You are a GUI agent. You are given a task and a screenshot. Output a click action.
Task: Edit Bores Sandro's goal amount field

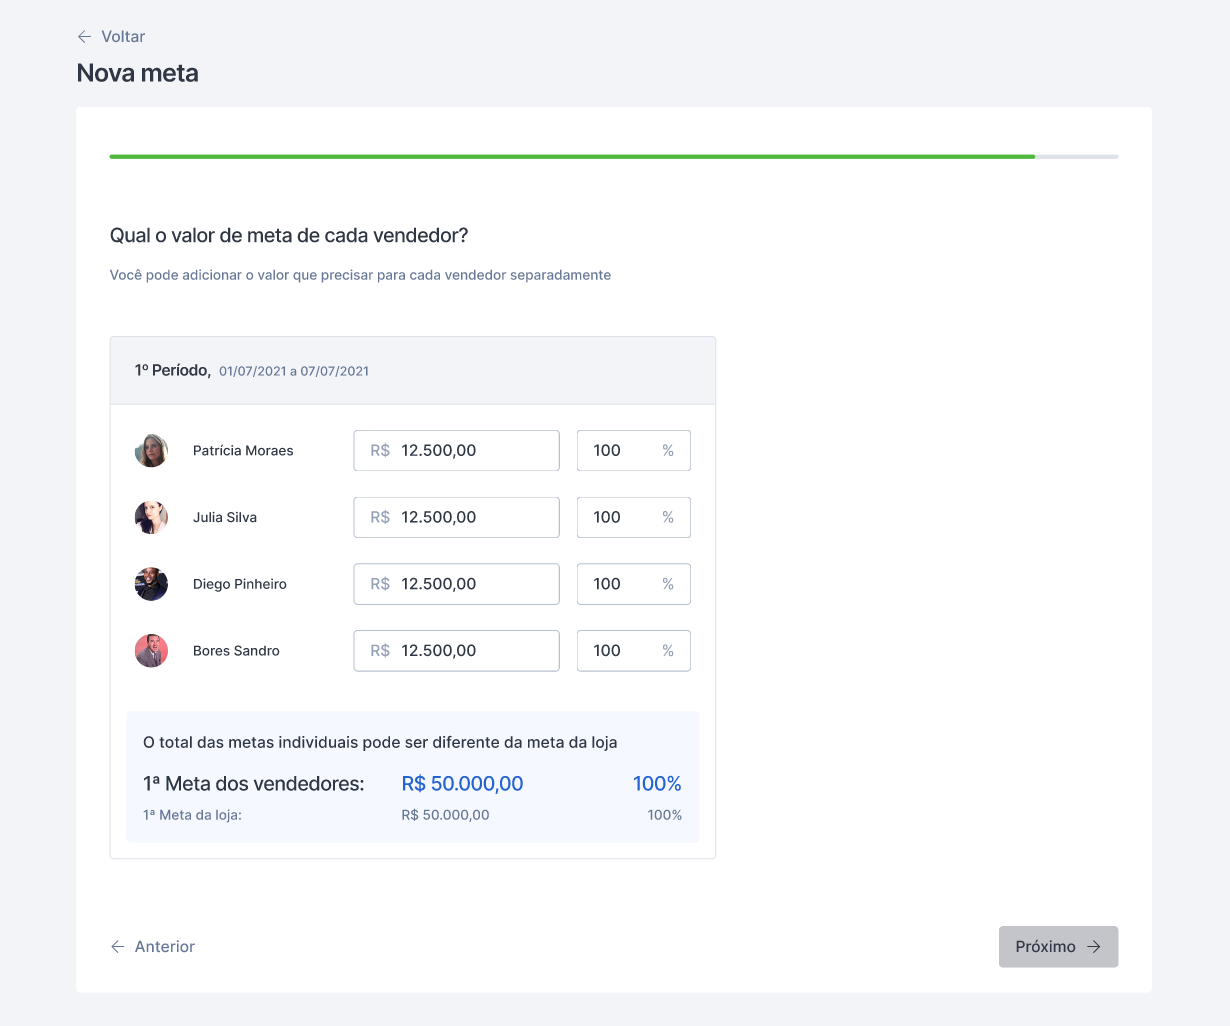pyautogui.click(x=470, y=651)
